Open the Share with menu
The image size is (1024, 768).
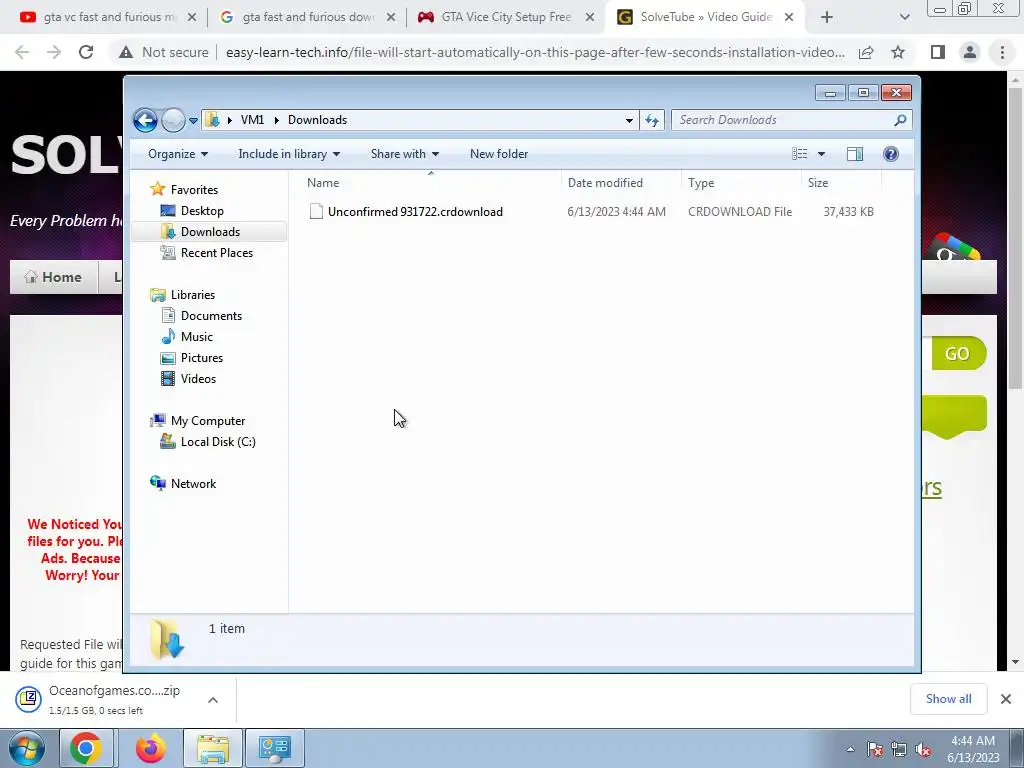coord(405,154)
